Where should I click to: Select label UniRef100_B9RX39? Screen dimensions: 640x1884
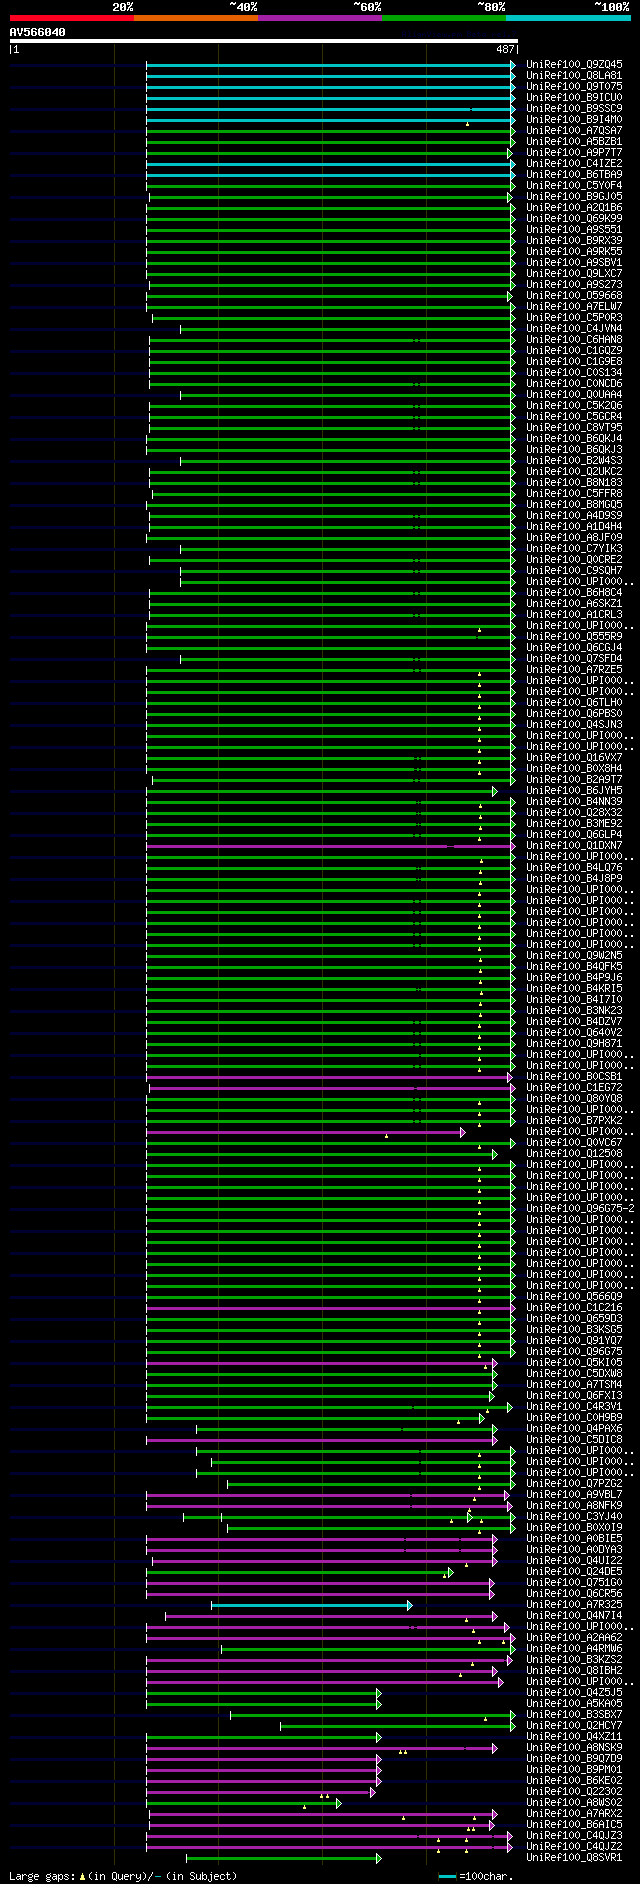click(574, 241)
